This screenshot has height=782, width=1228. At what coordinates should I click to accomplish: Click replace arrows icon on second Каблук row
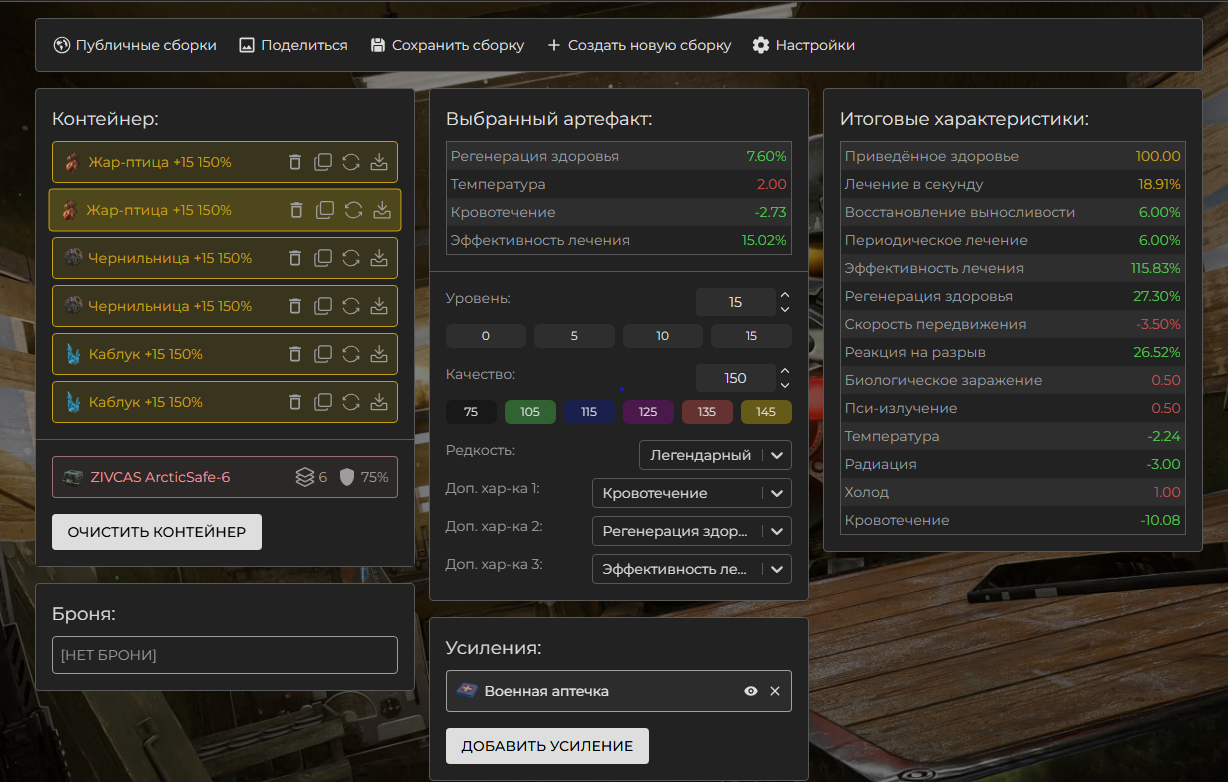click(351, 402)
